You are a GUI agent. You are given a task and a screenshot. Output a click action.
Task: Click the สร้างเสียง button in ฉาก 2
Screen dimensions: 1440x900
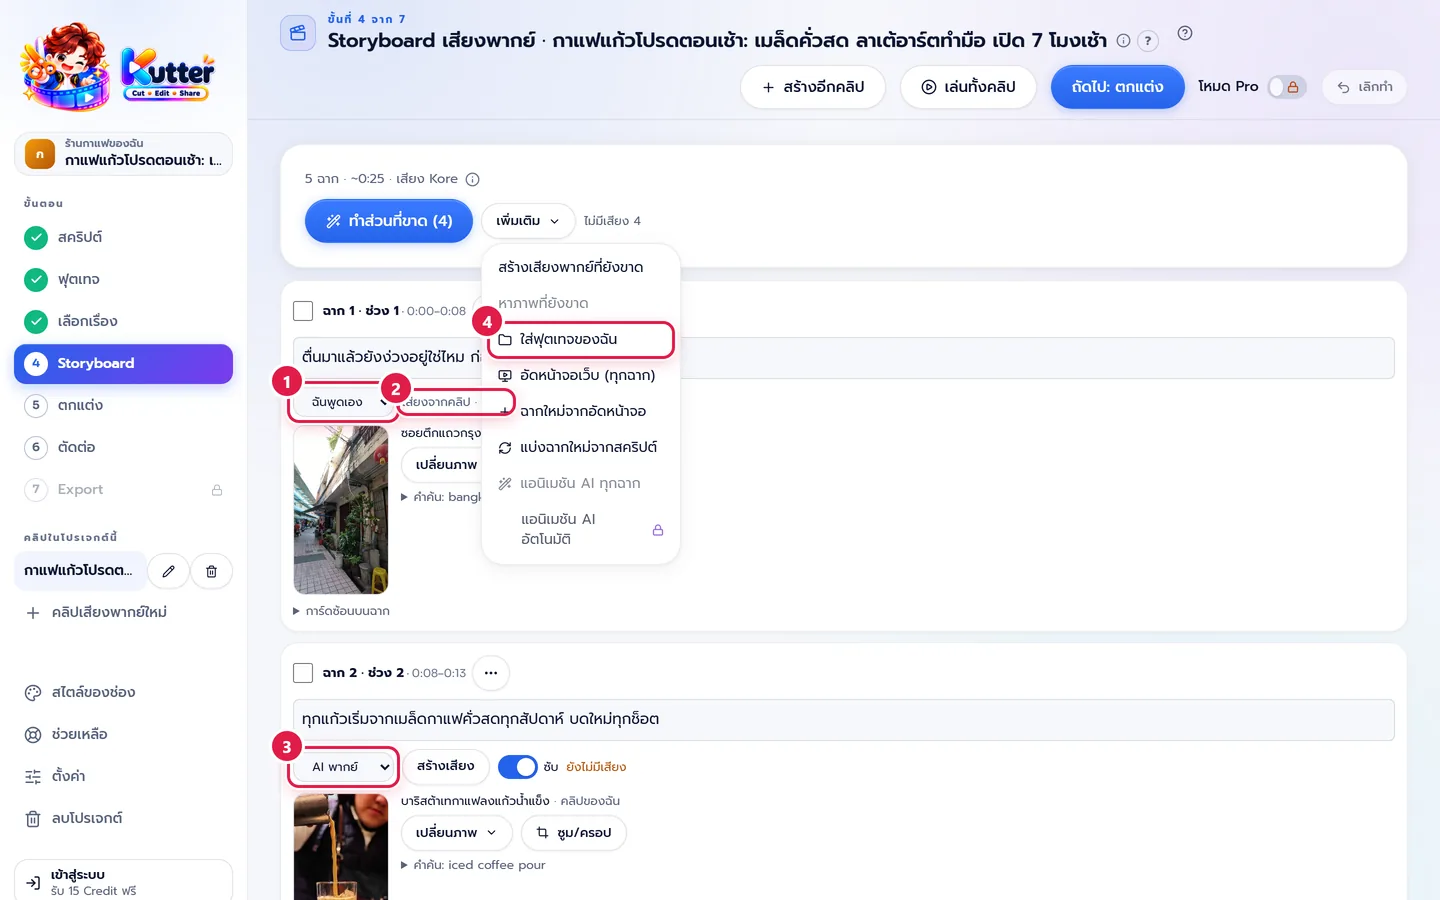(x=446, y=766)
